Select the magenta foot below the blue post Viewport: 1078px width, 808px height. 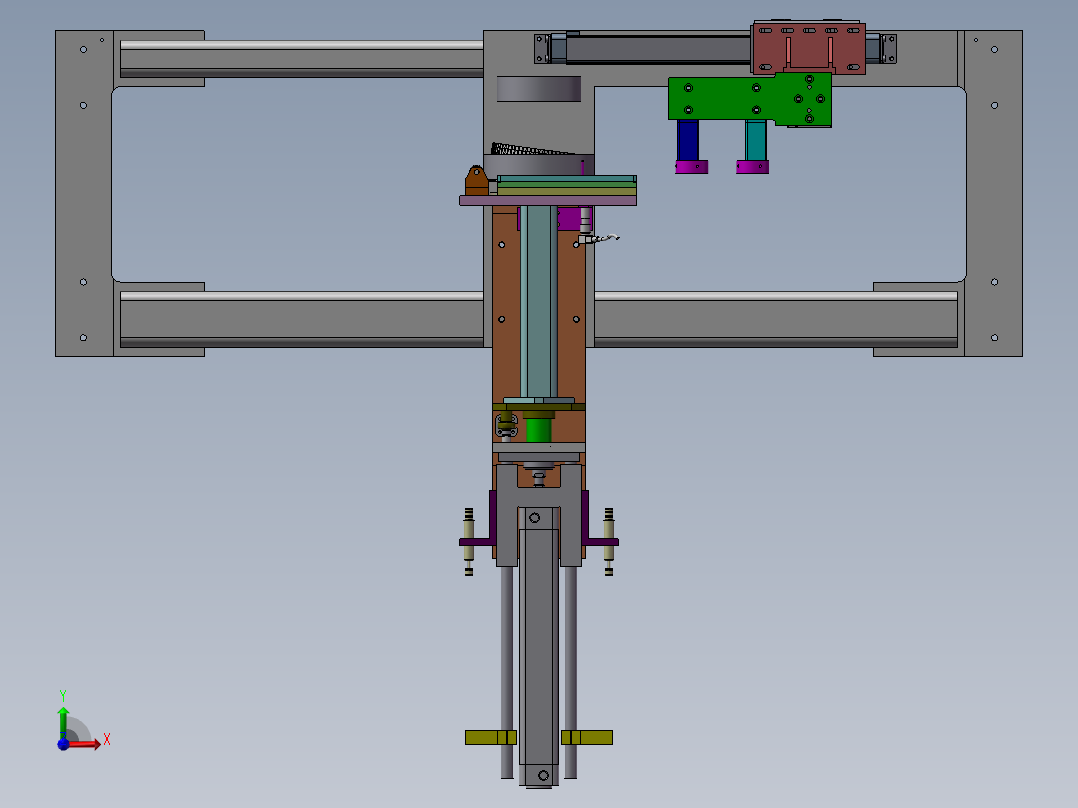[x=692, y=167]
